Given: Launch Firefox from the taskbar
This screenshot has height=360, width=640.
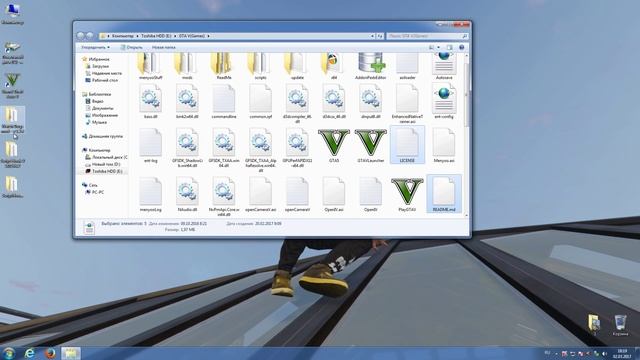Looking at the screenshot, I should (x=50, y=353).
